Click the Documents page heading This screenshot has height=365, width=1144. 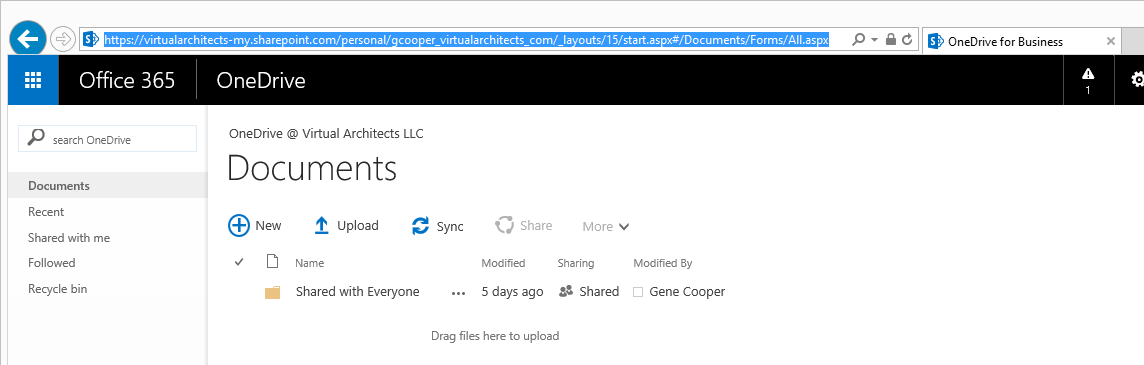312,168
